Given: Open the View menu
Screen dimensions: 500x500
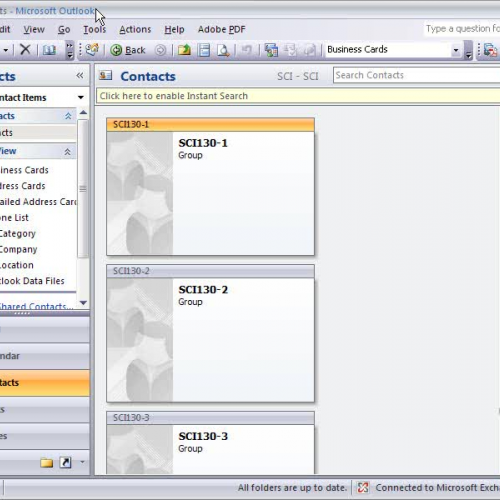Looking at the screenshot, I should (x=34, y=30).
